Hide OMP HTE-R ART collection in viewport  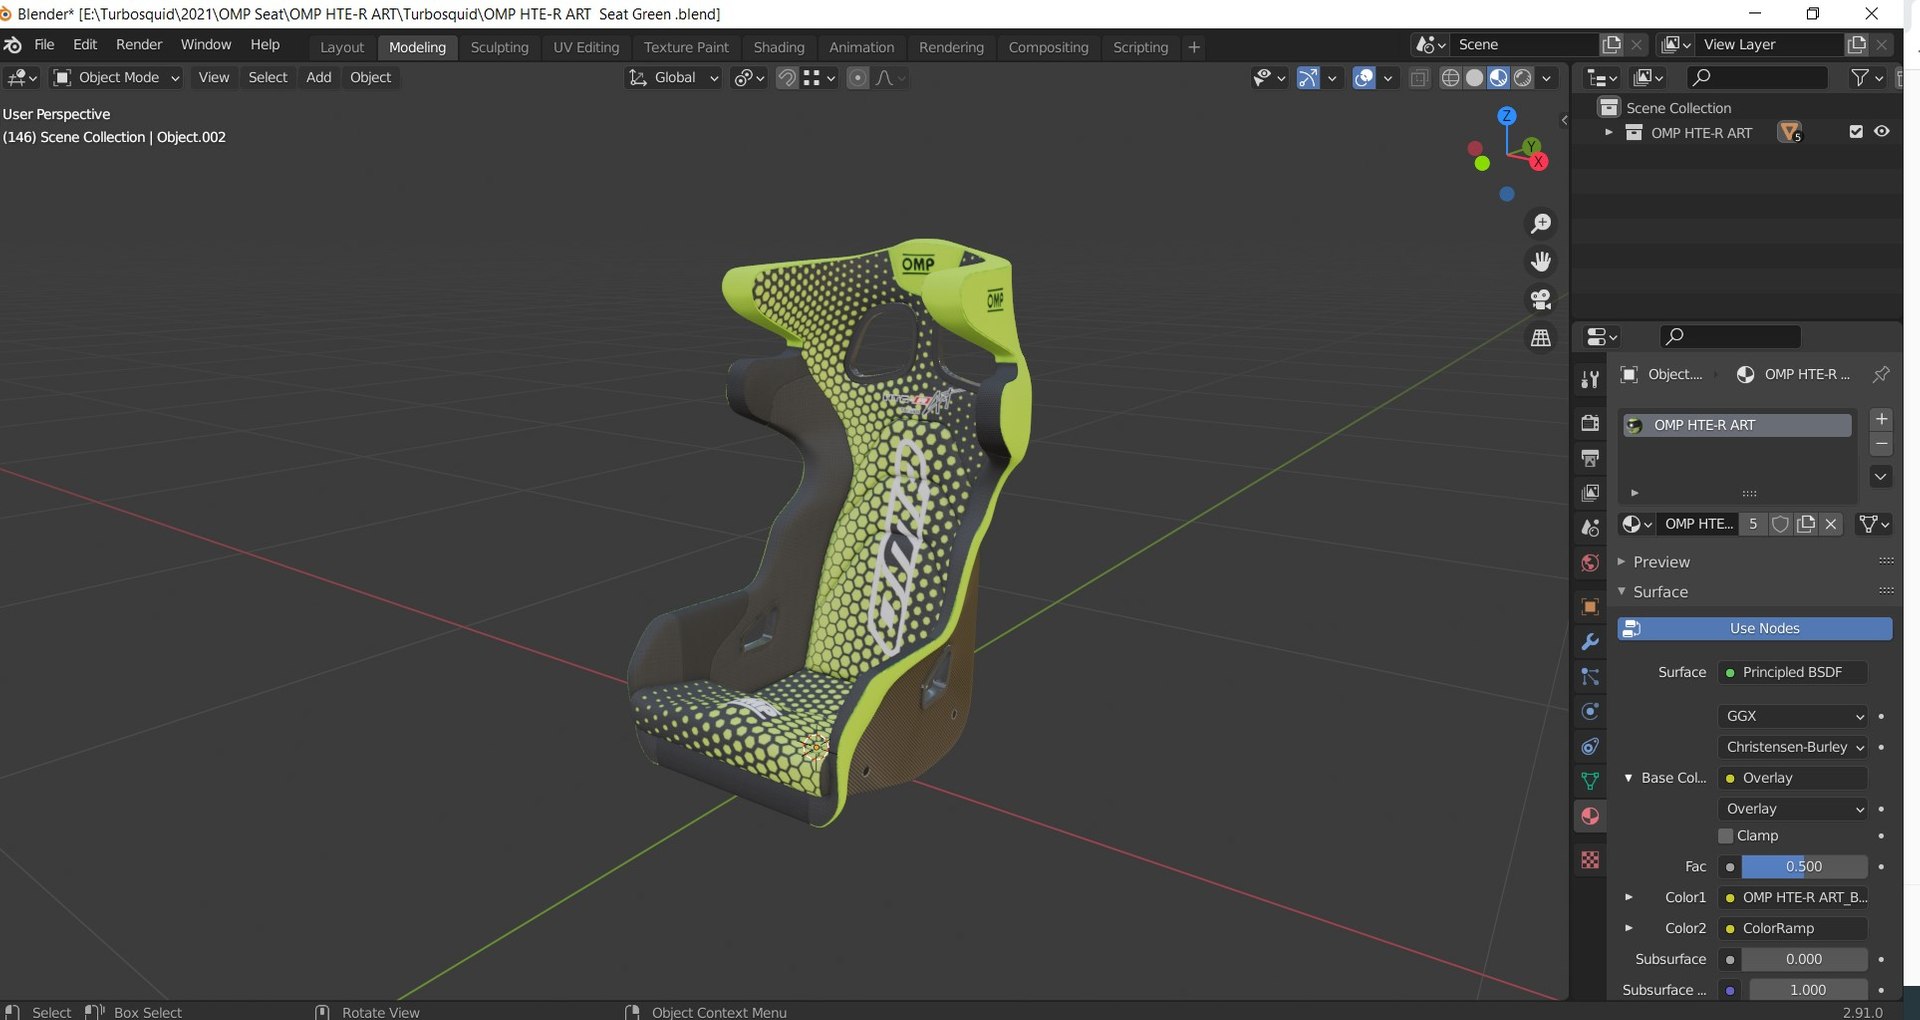pyautogui.click(x=1882, y=132)
